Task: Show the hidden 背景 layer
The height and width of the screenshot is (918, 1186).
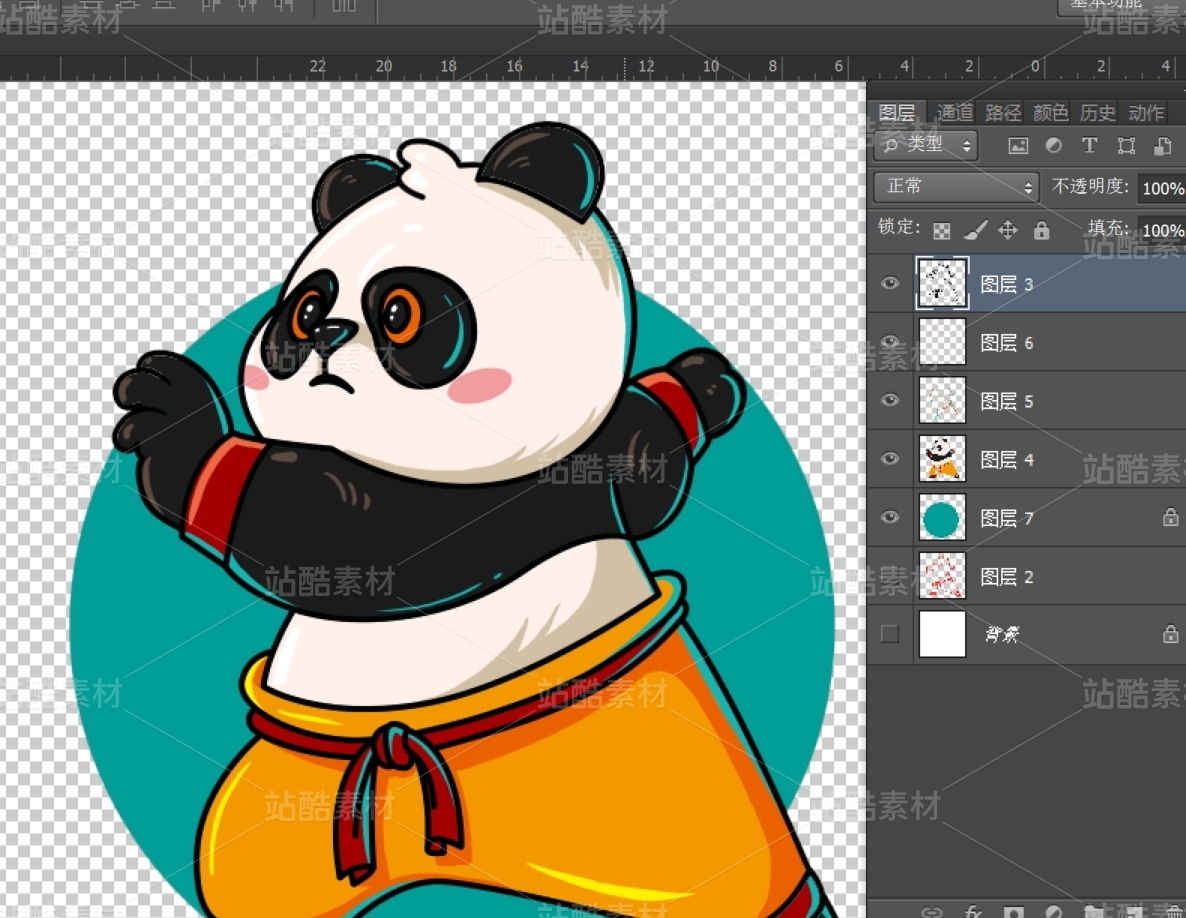Action: 890,634
